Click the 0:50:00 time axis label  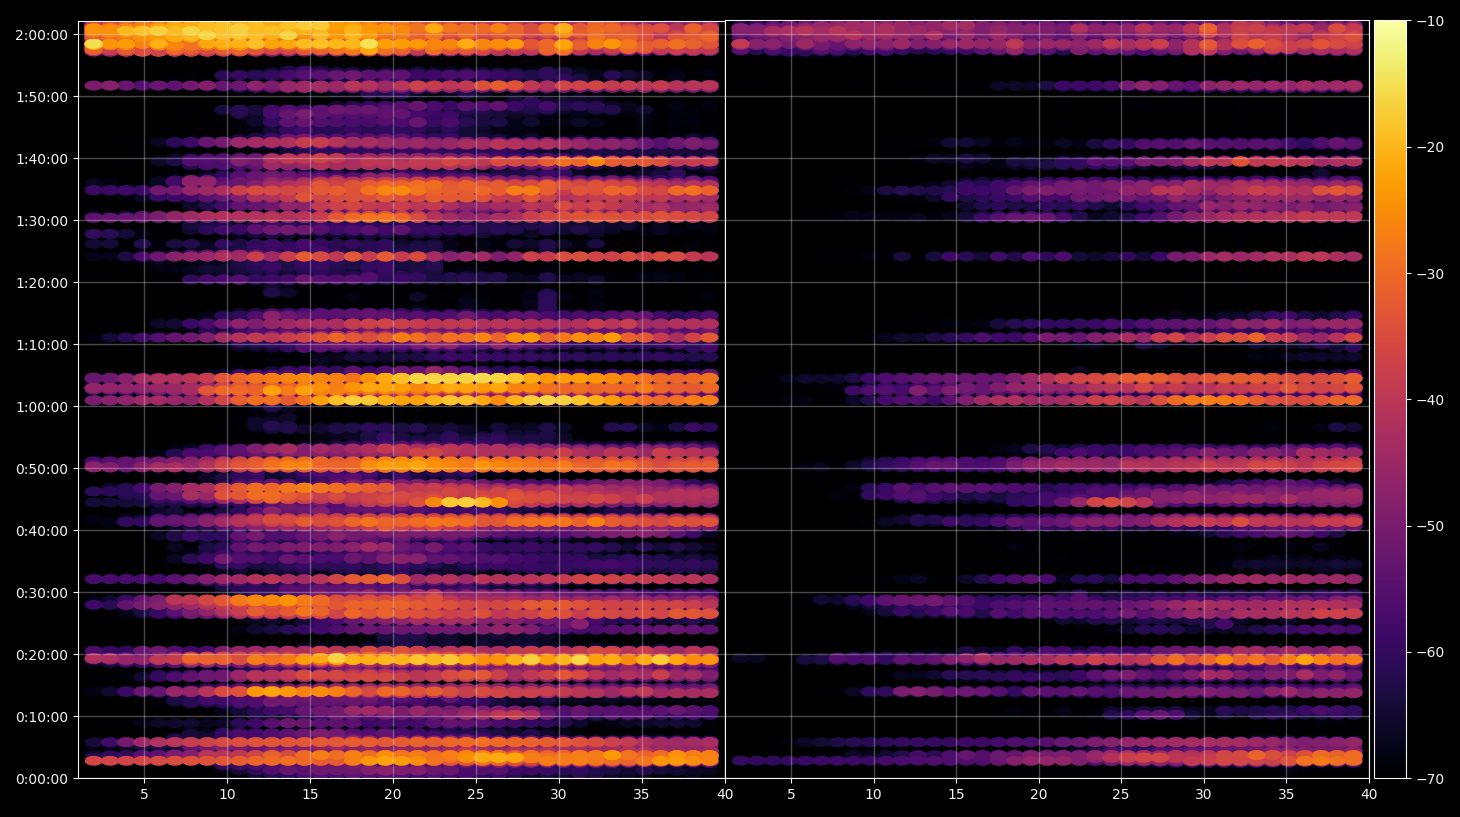pyautogui.click(x=41, y=469)
